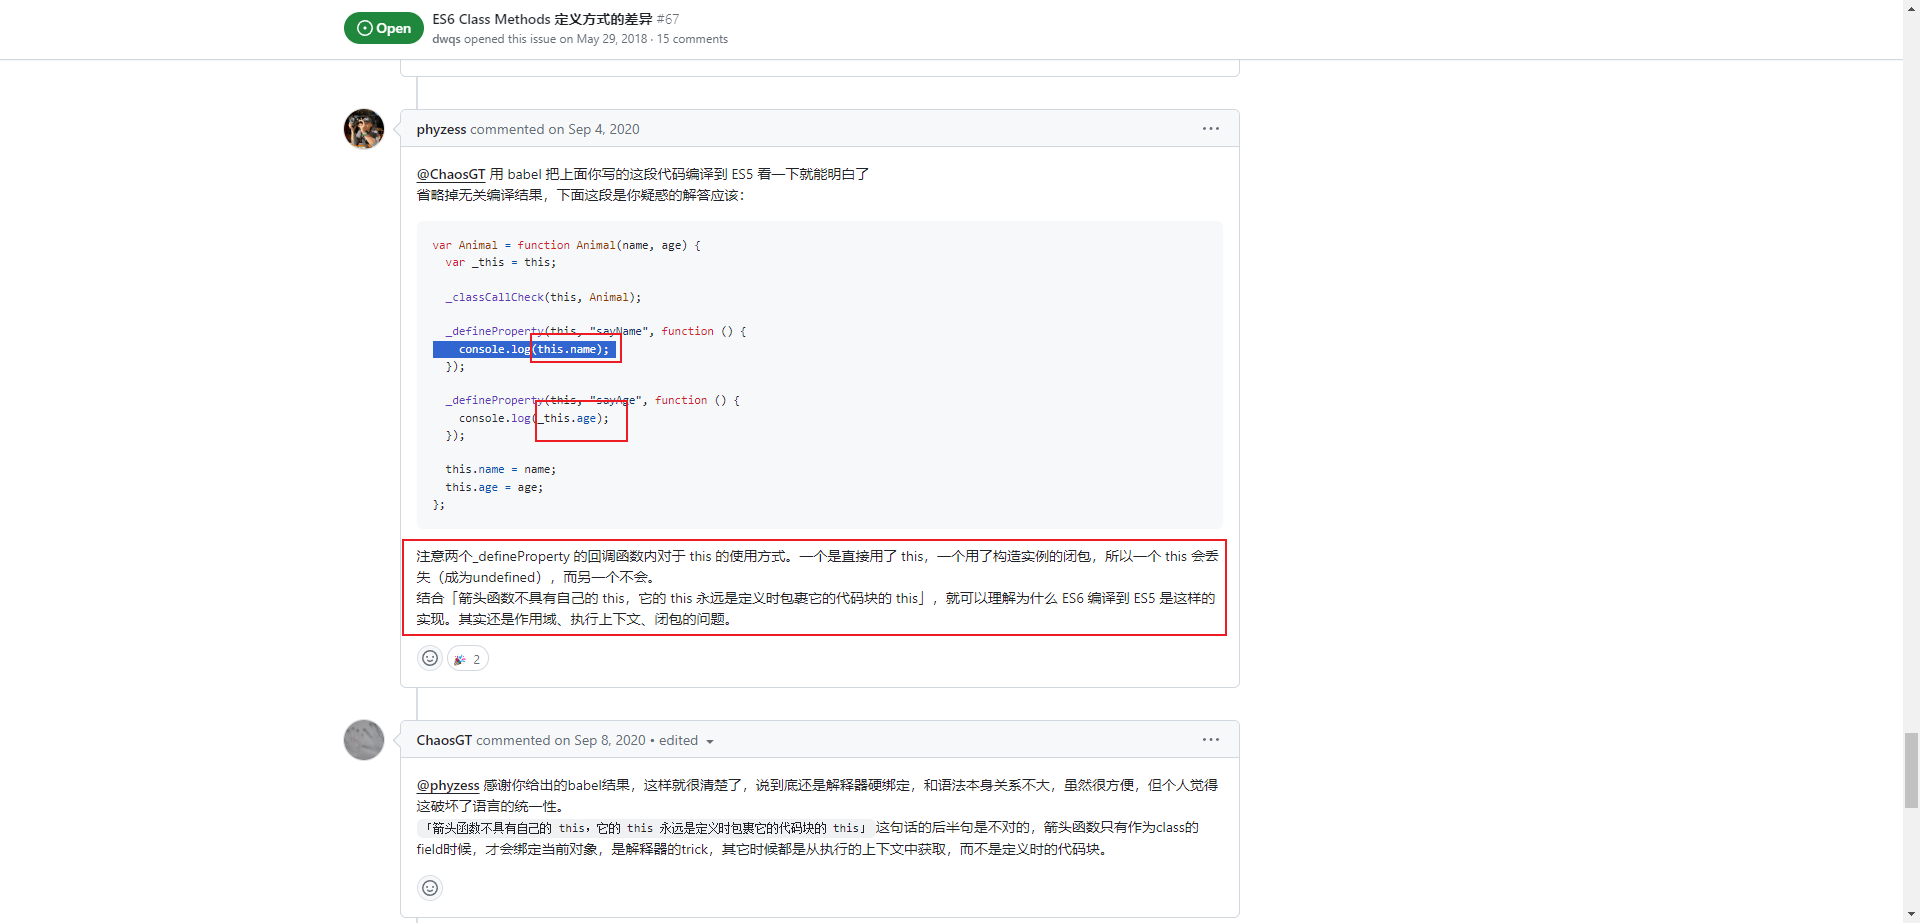1920x923 pixels.
Task: Click scrollbar down arrow
Action: coord(1911,916)
